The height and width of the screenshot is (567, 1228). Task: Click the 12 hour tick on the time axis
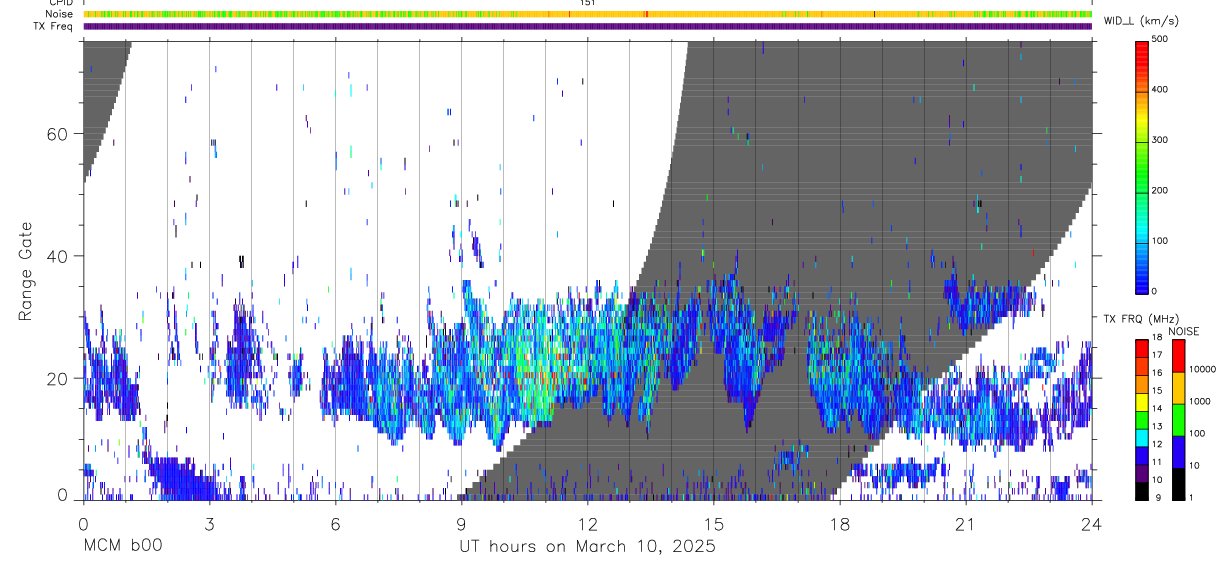pos(587,523)
